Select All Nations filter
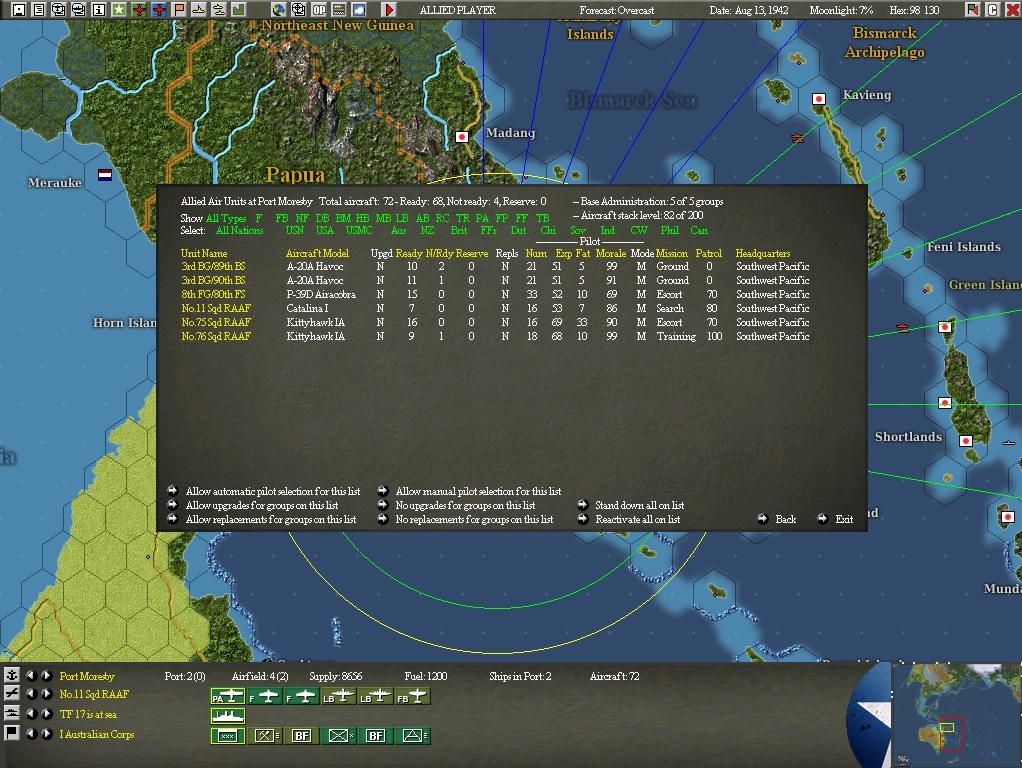Screen dimensions: 1022x768 (x=239, y=230)
